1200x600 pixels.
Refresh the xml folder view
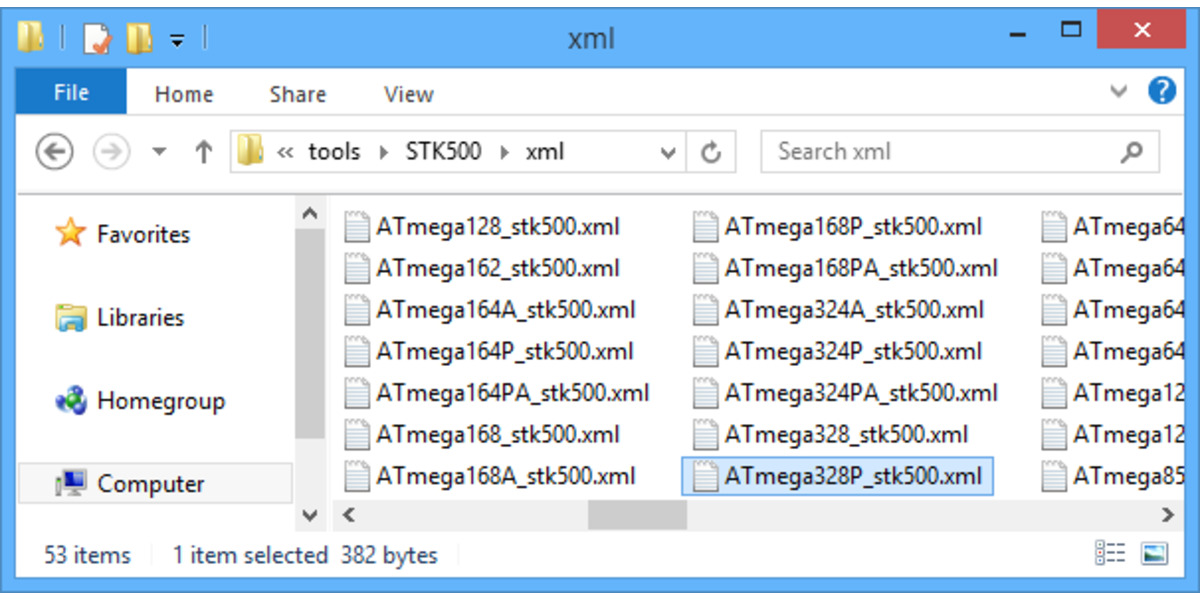click(x=710, y=151)
